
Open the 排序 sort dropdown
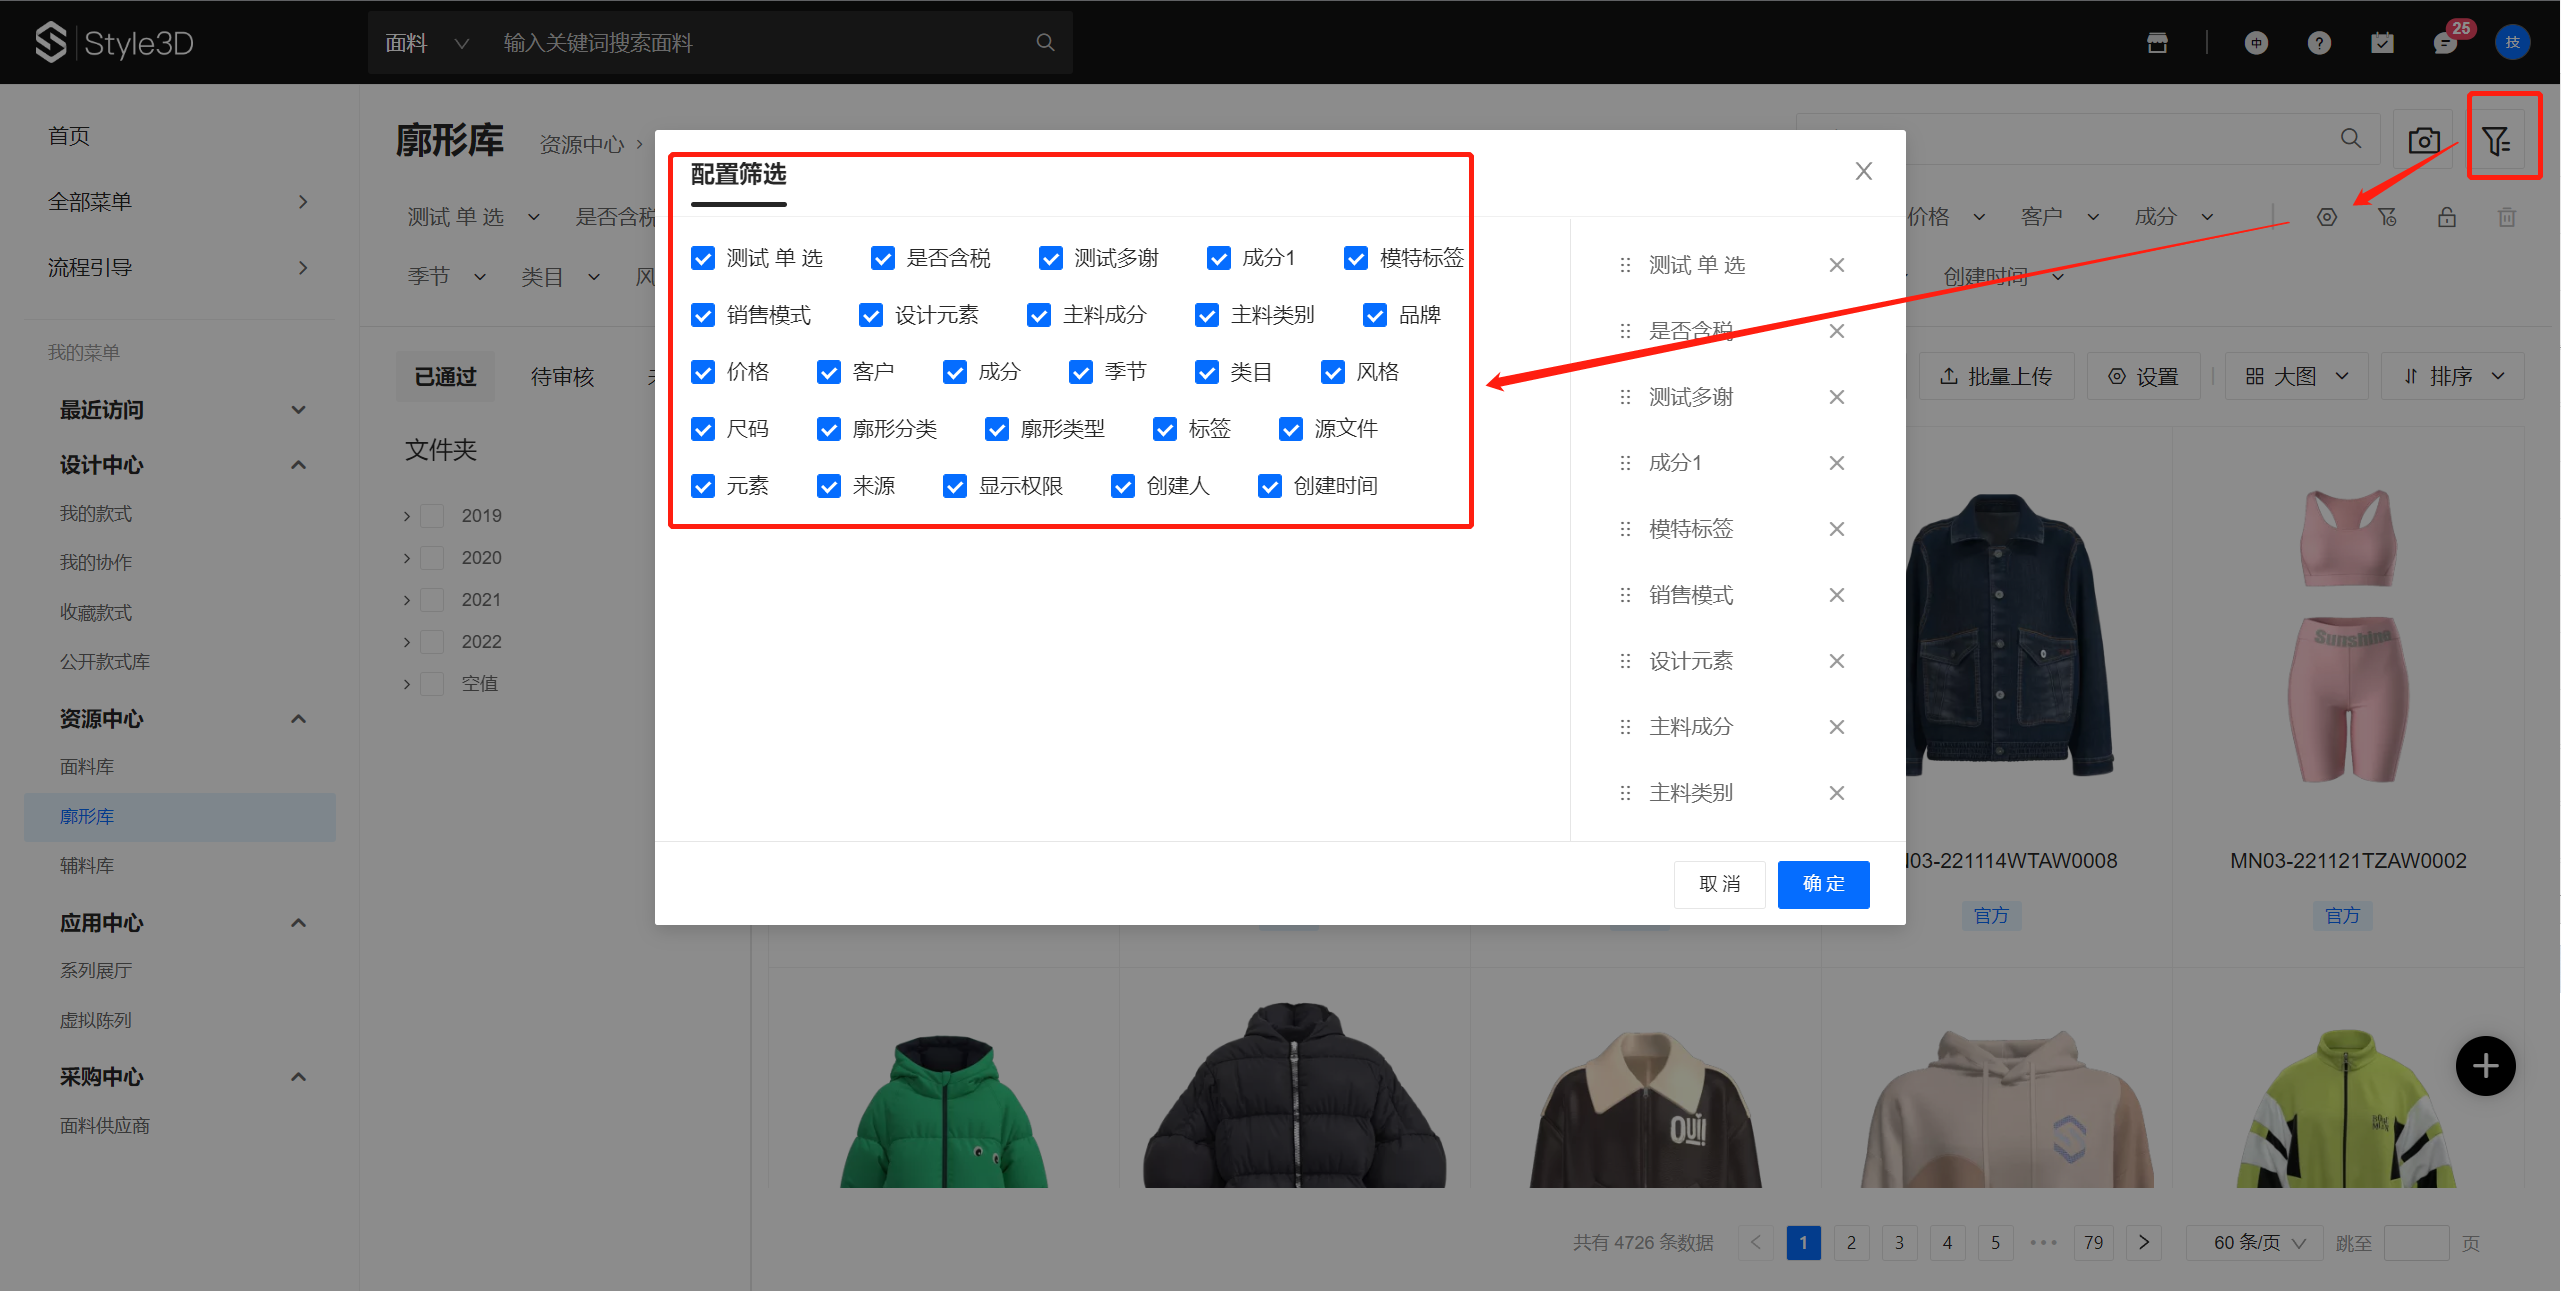[x=2452, y=376]
